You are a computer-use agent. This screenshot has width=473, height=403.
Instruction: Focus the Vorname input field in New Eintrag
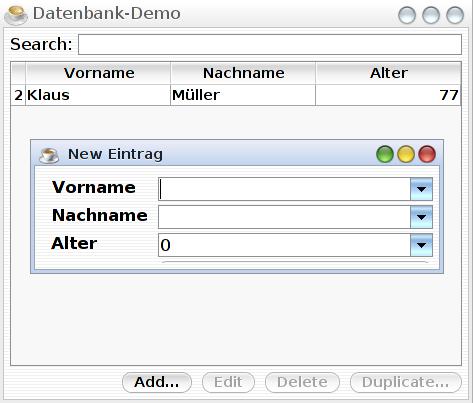[284, 189]
